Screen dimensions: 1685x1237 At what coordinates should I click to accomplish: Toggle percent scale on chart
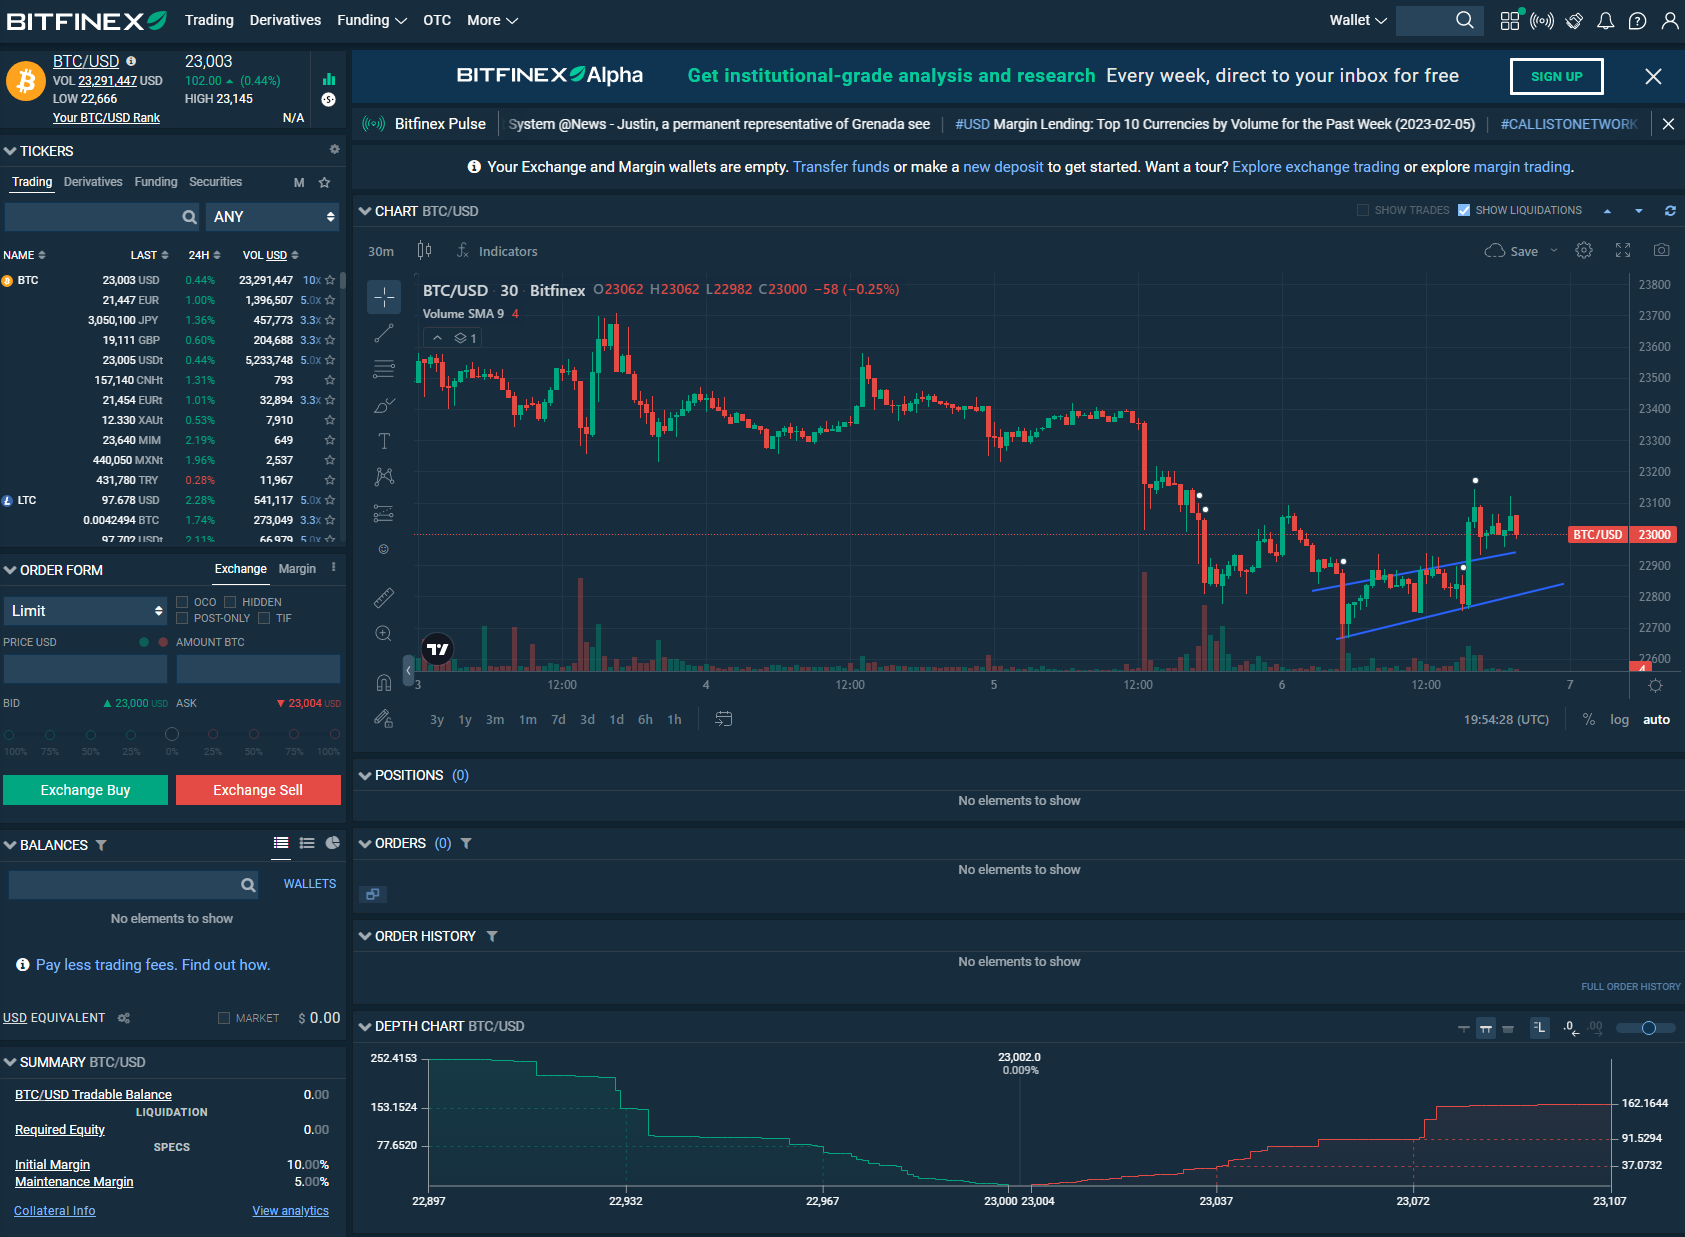[x=1589, y=719]
